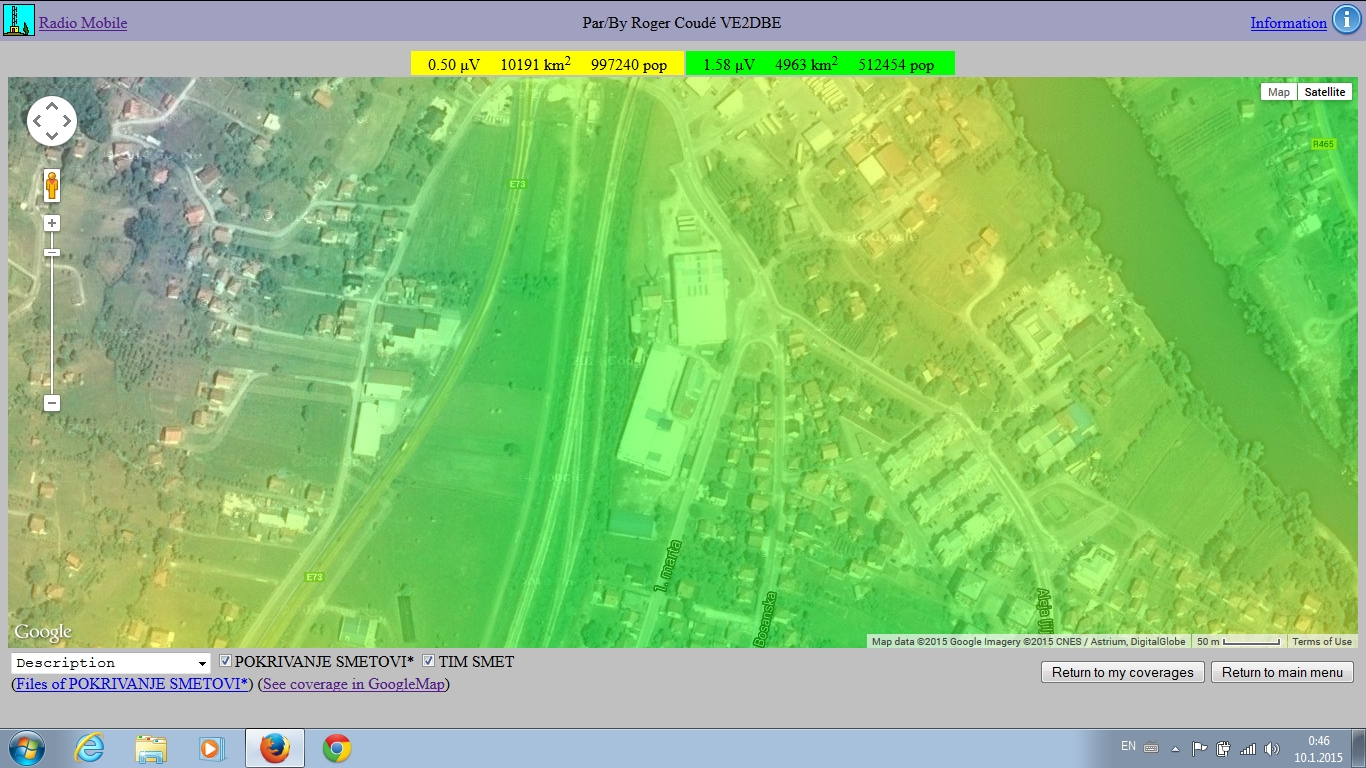The width and height of the screenshot is (1366, 768).
Task: Zoom in with the plus button
Action: [x=52, y=224]
